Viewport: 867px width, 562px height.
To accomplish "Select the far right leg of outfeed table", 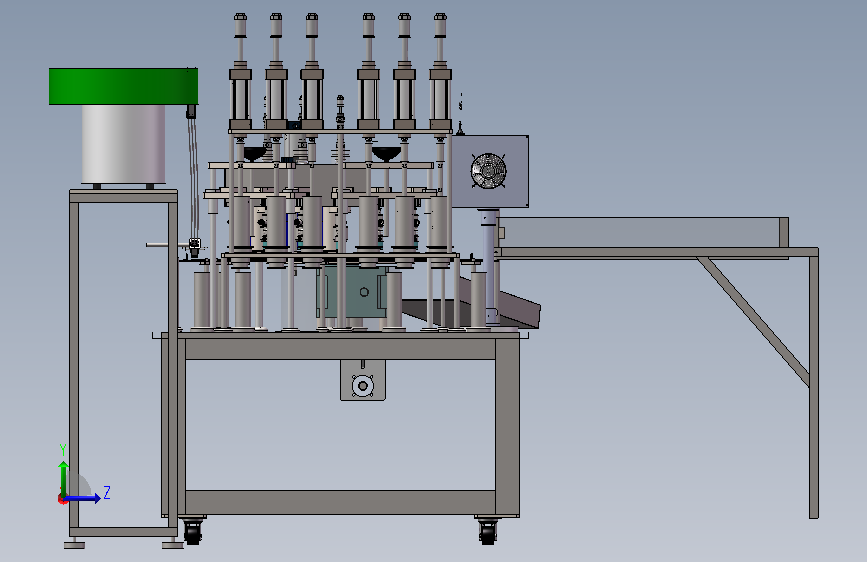I will point(813,387).
